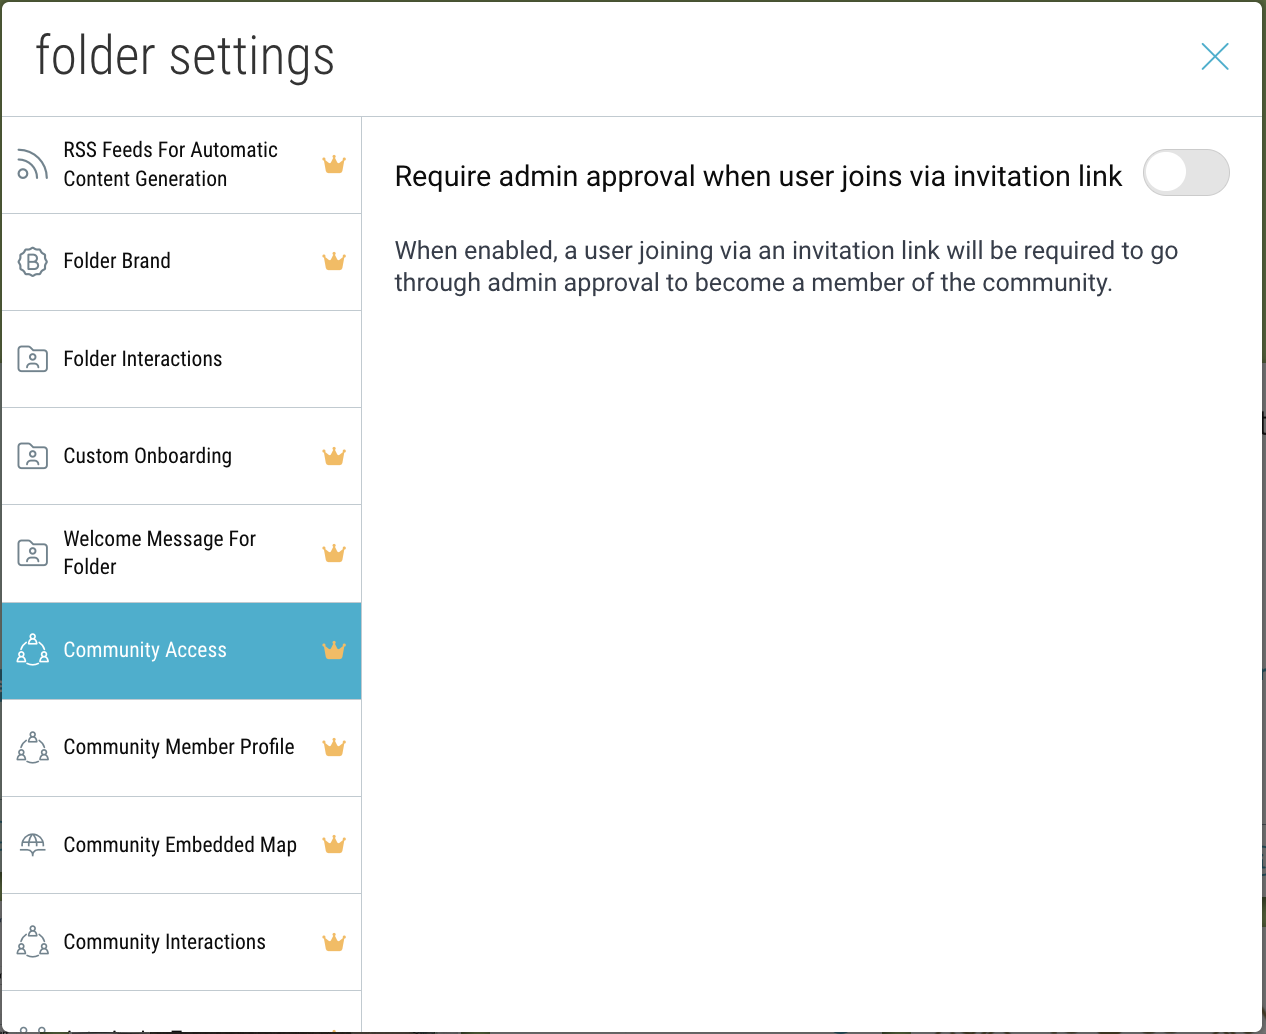Screen dimensions: 1266x1034
Task: Click the crown icon beside Community Interactions
Action: pos(334,942)
